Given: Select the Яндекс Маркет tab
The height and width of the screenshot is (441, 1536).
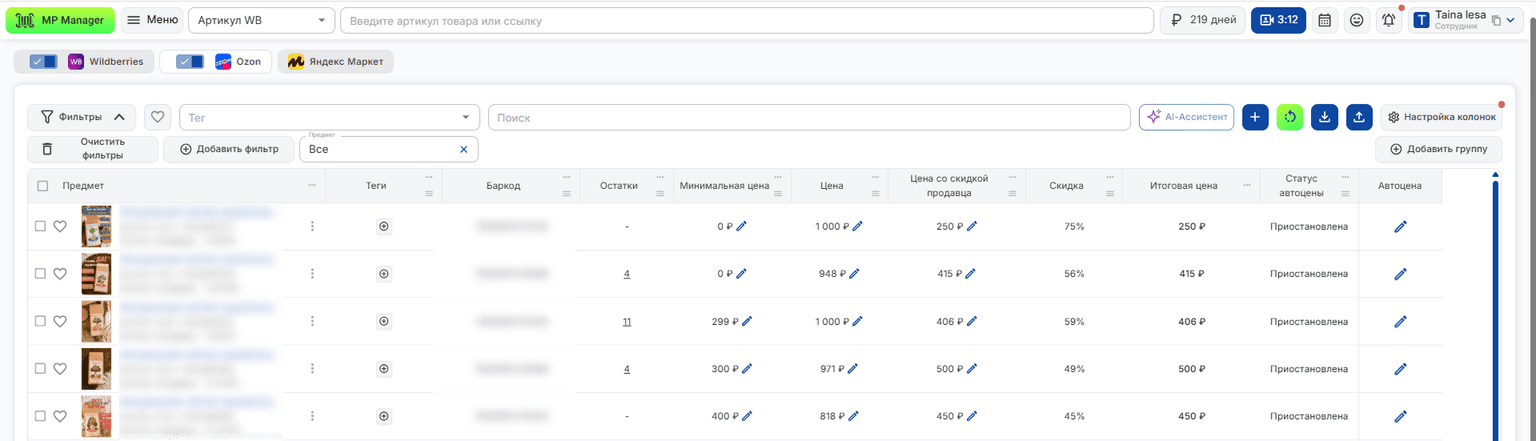Looking at the screenshot, I should 336,62.
